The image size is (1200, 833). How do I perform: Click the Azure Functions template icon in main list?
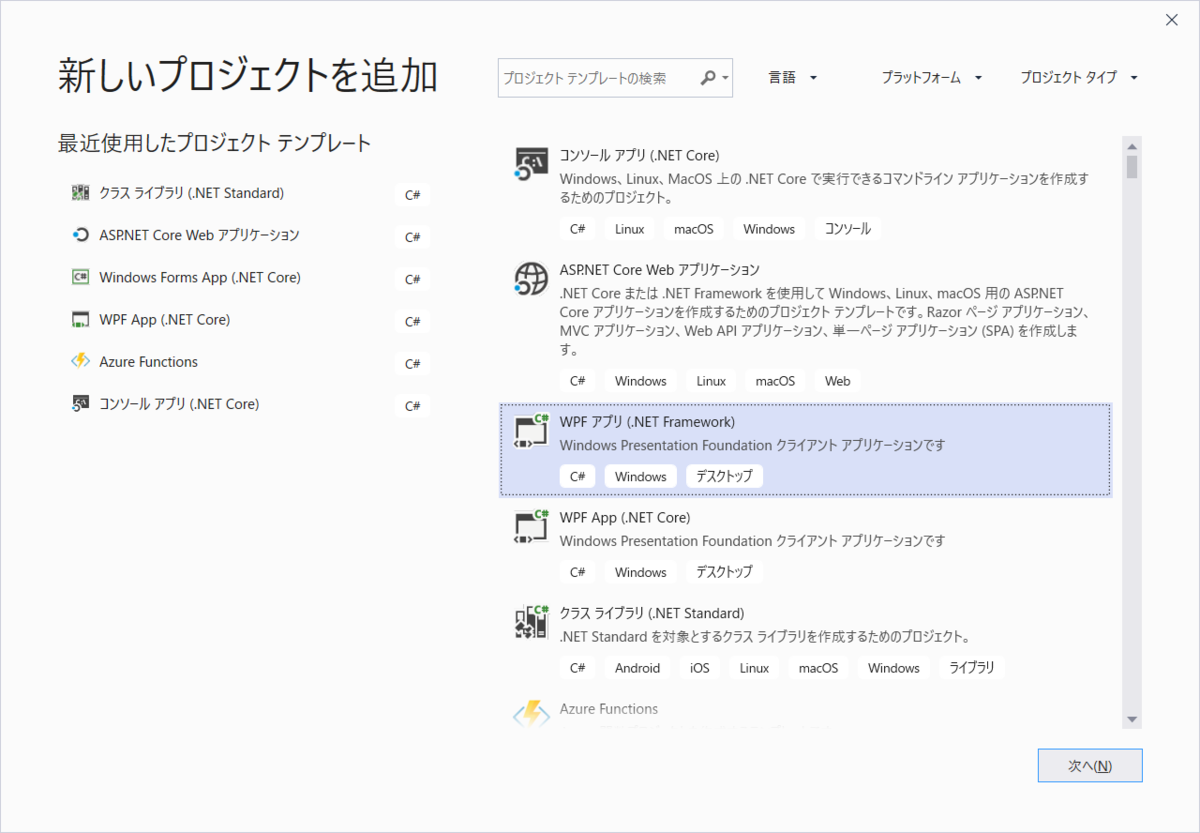pyautogui.click(x=531, y=716)
